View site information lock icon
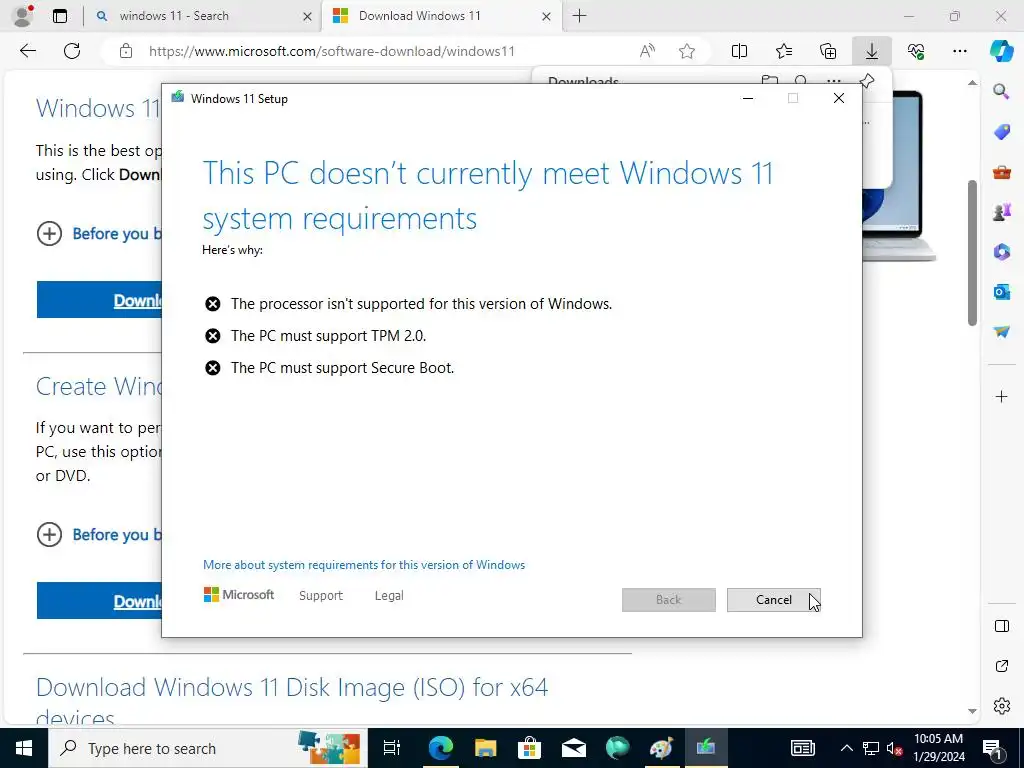Viewport: 1024px width, 768px height. pos(126,51)
